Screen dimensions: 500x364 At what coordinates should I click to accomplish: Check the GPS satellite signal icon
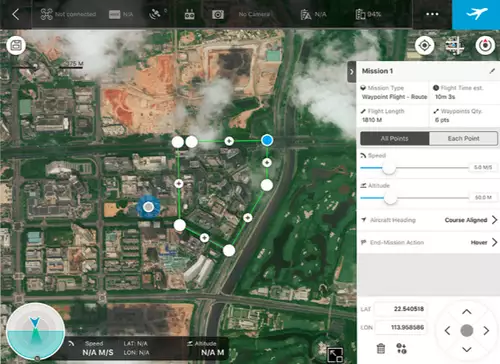click(x=155, y=14)
